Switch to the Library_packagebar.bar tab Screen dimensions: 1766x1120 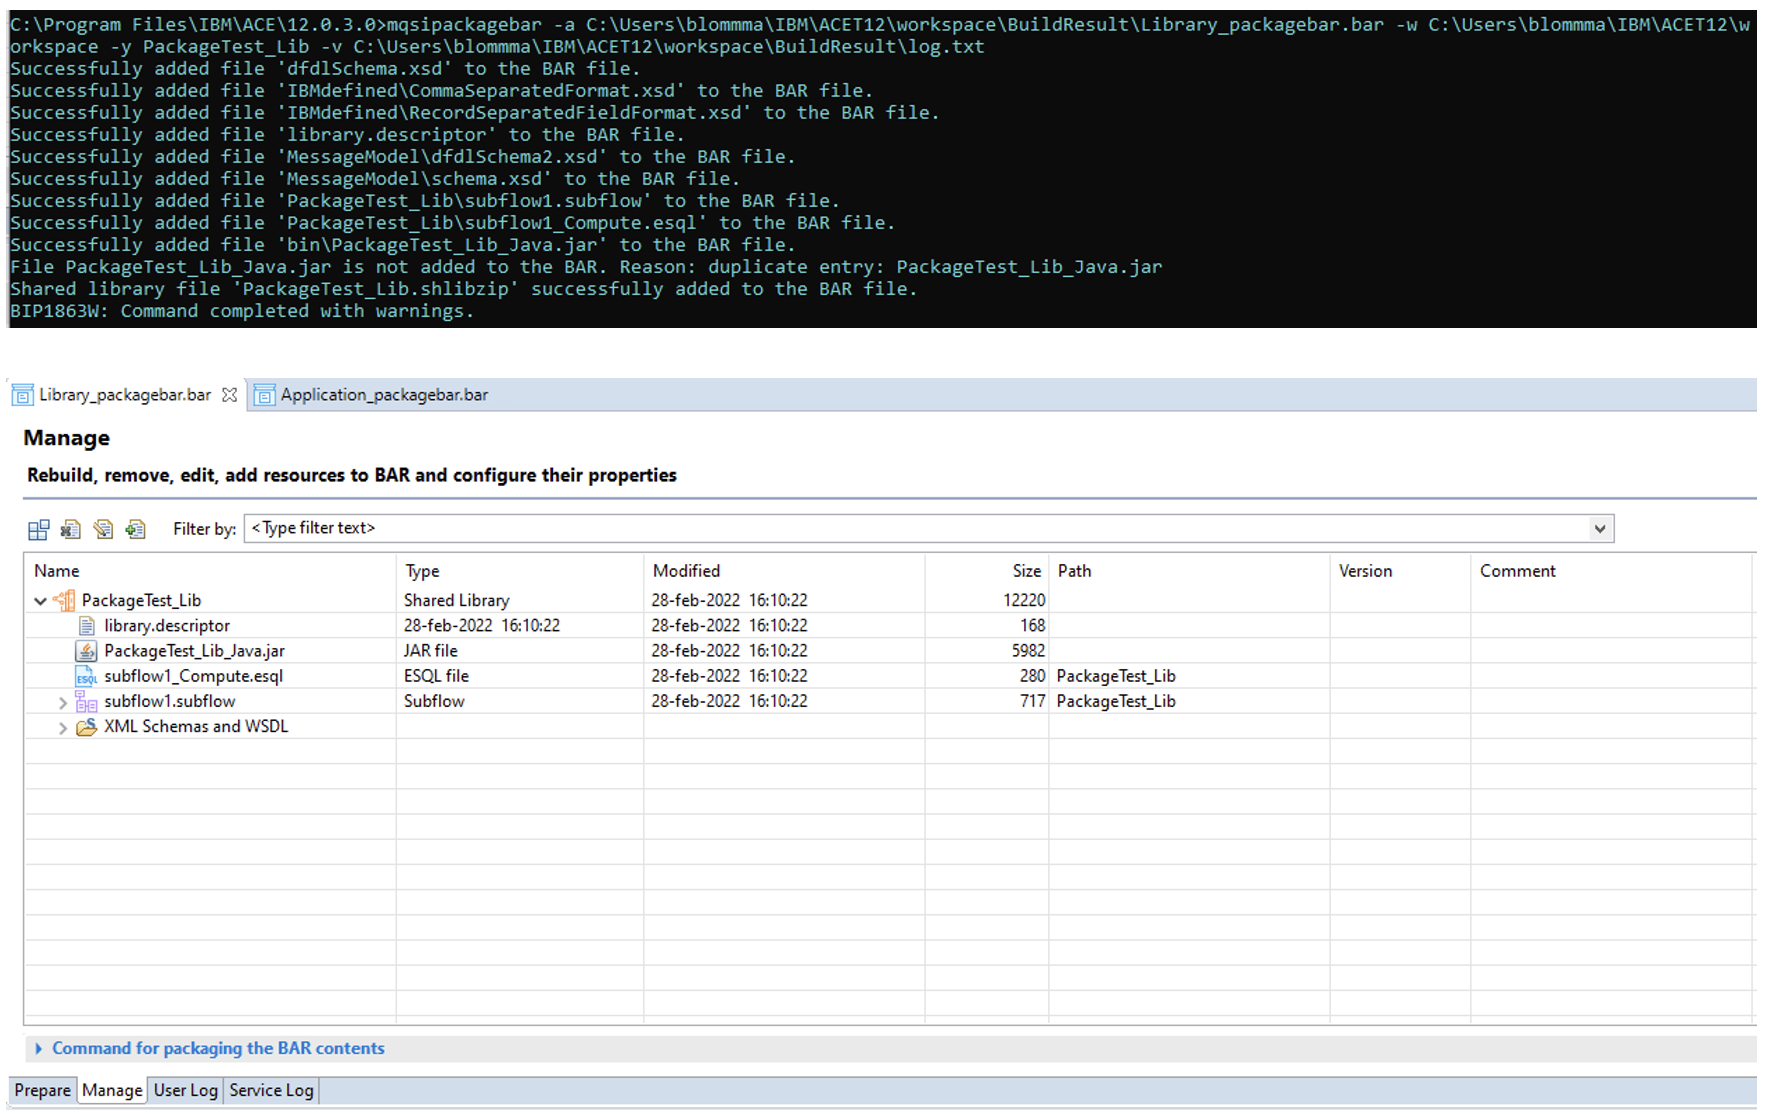pyautogui.click(x=124, y=395)
